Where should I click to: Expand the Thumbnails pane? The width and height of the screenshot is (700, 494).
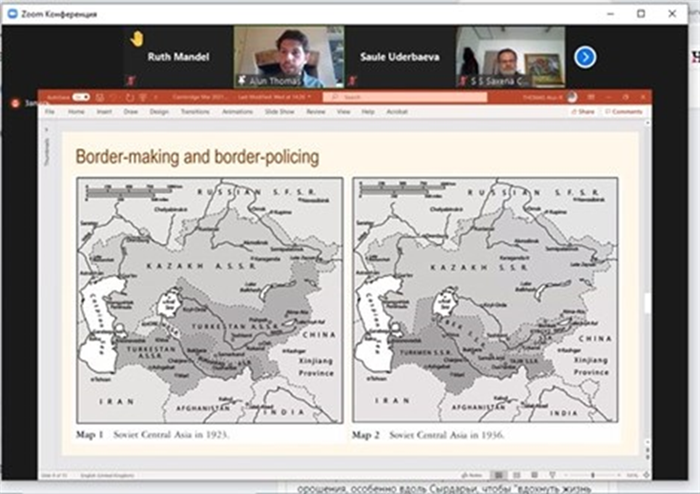pyautogui.click(x=45, y=150)
